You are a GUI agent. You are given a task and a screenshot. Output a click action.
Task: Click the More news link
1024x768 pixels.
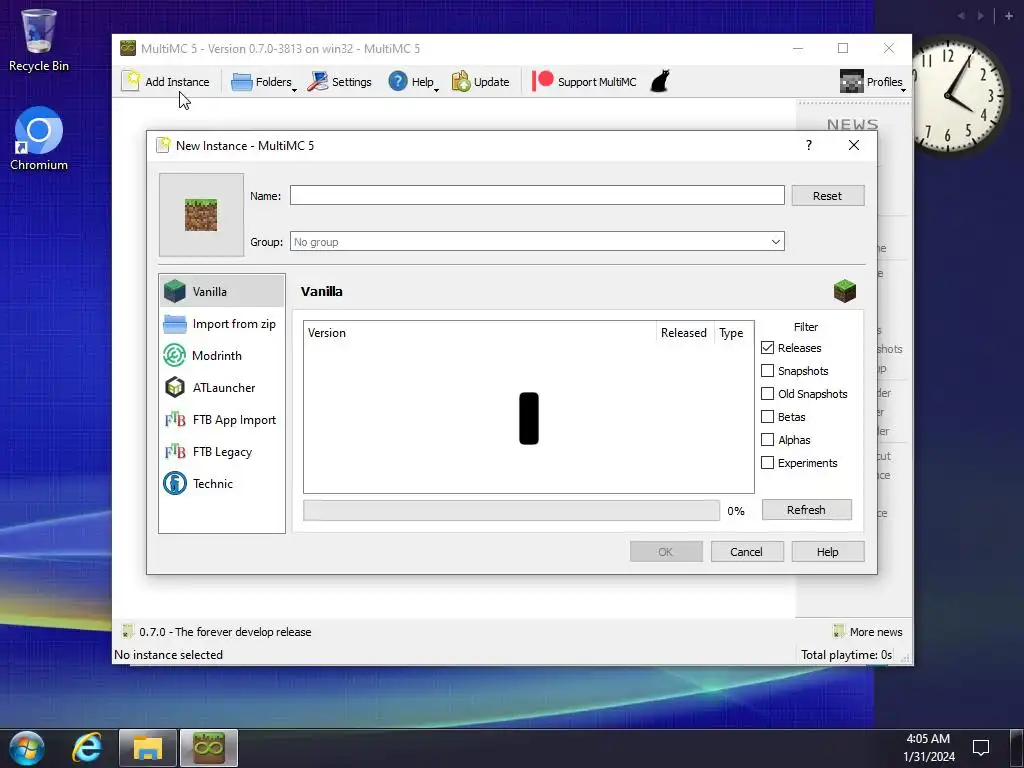868,632
